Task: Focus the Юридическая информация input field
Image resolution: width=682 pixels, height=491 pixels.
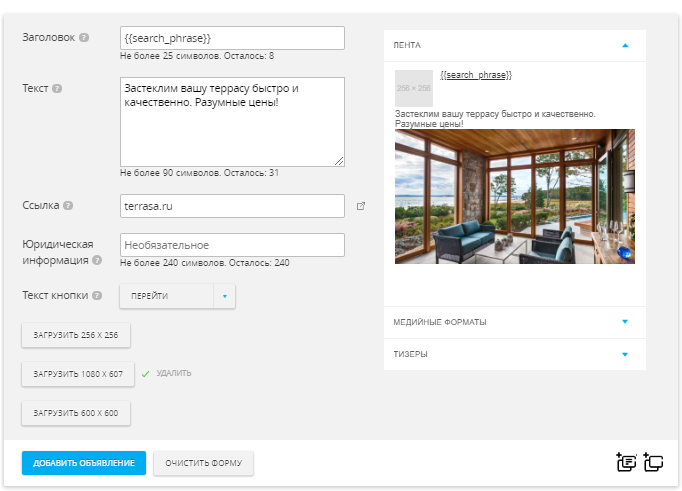Action: click(232, 245)
